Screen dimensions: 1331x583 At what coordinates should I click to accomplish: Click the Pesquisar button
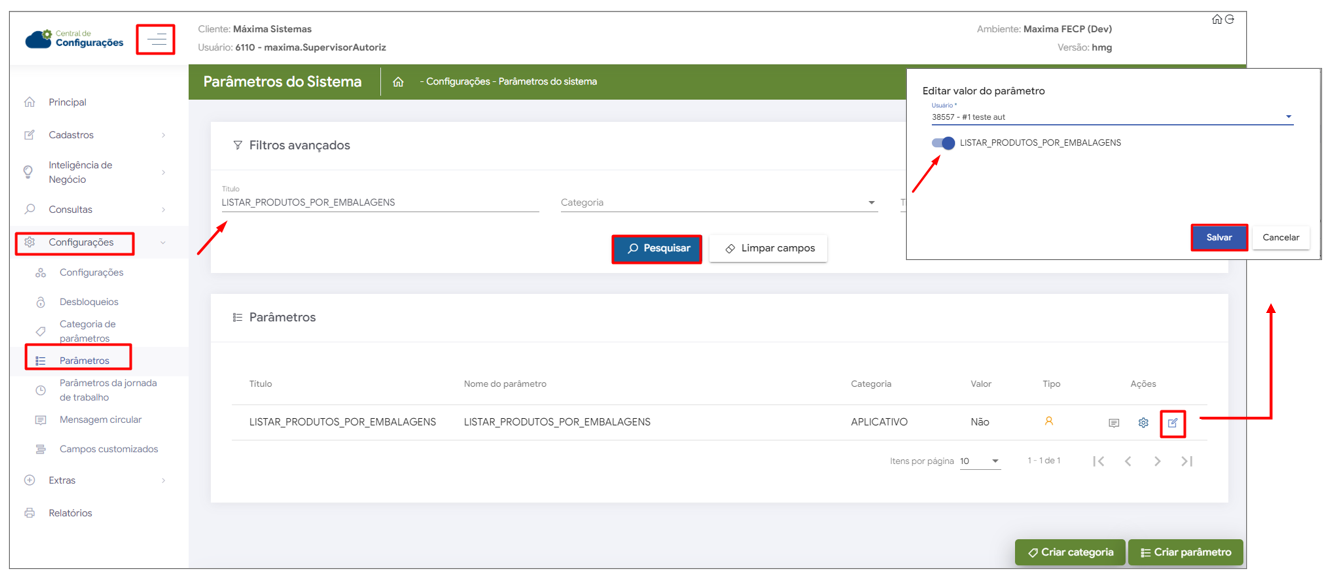pyautogui.click(x=657, y=248)
